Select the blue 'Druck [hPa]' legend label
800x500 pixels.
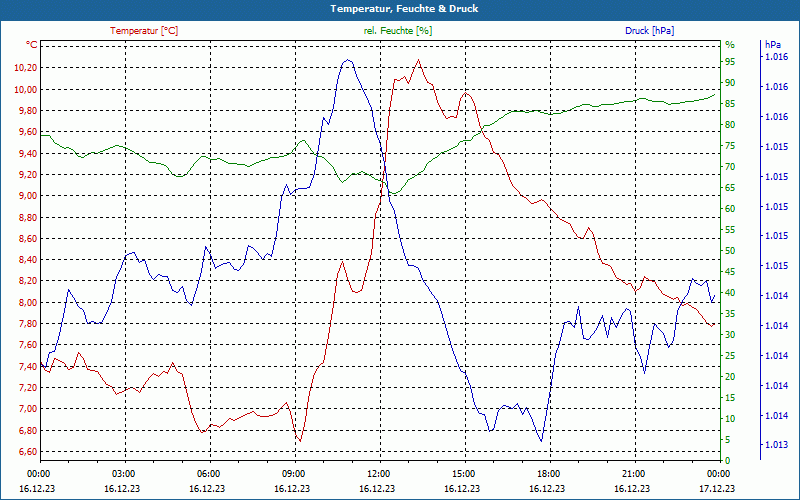(649, 31)
